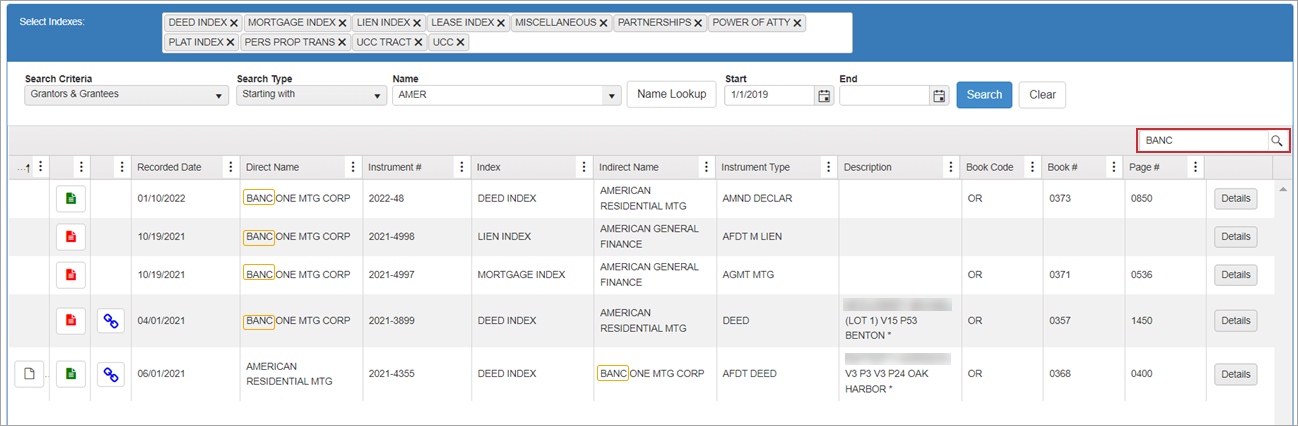Screen dimensions: 1298x426
Task: Remove the DEED INDEX tag
Action: coord(234,23)
